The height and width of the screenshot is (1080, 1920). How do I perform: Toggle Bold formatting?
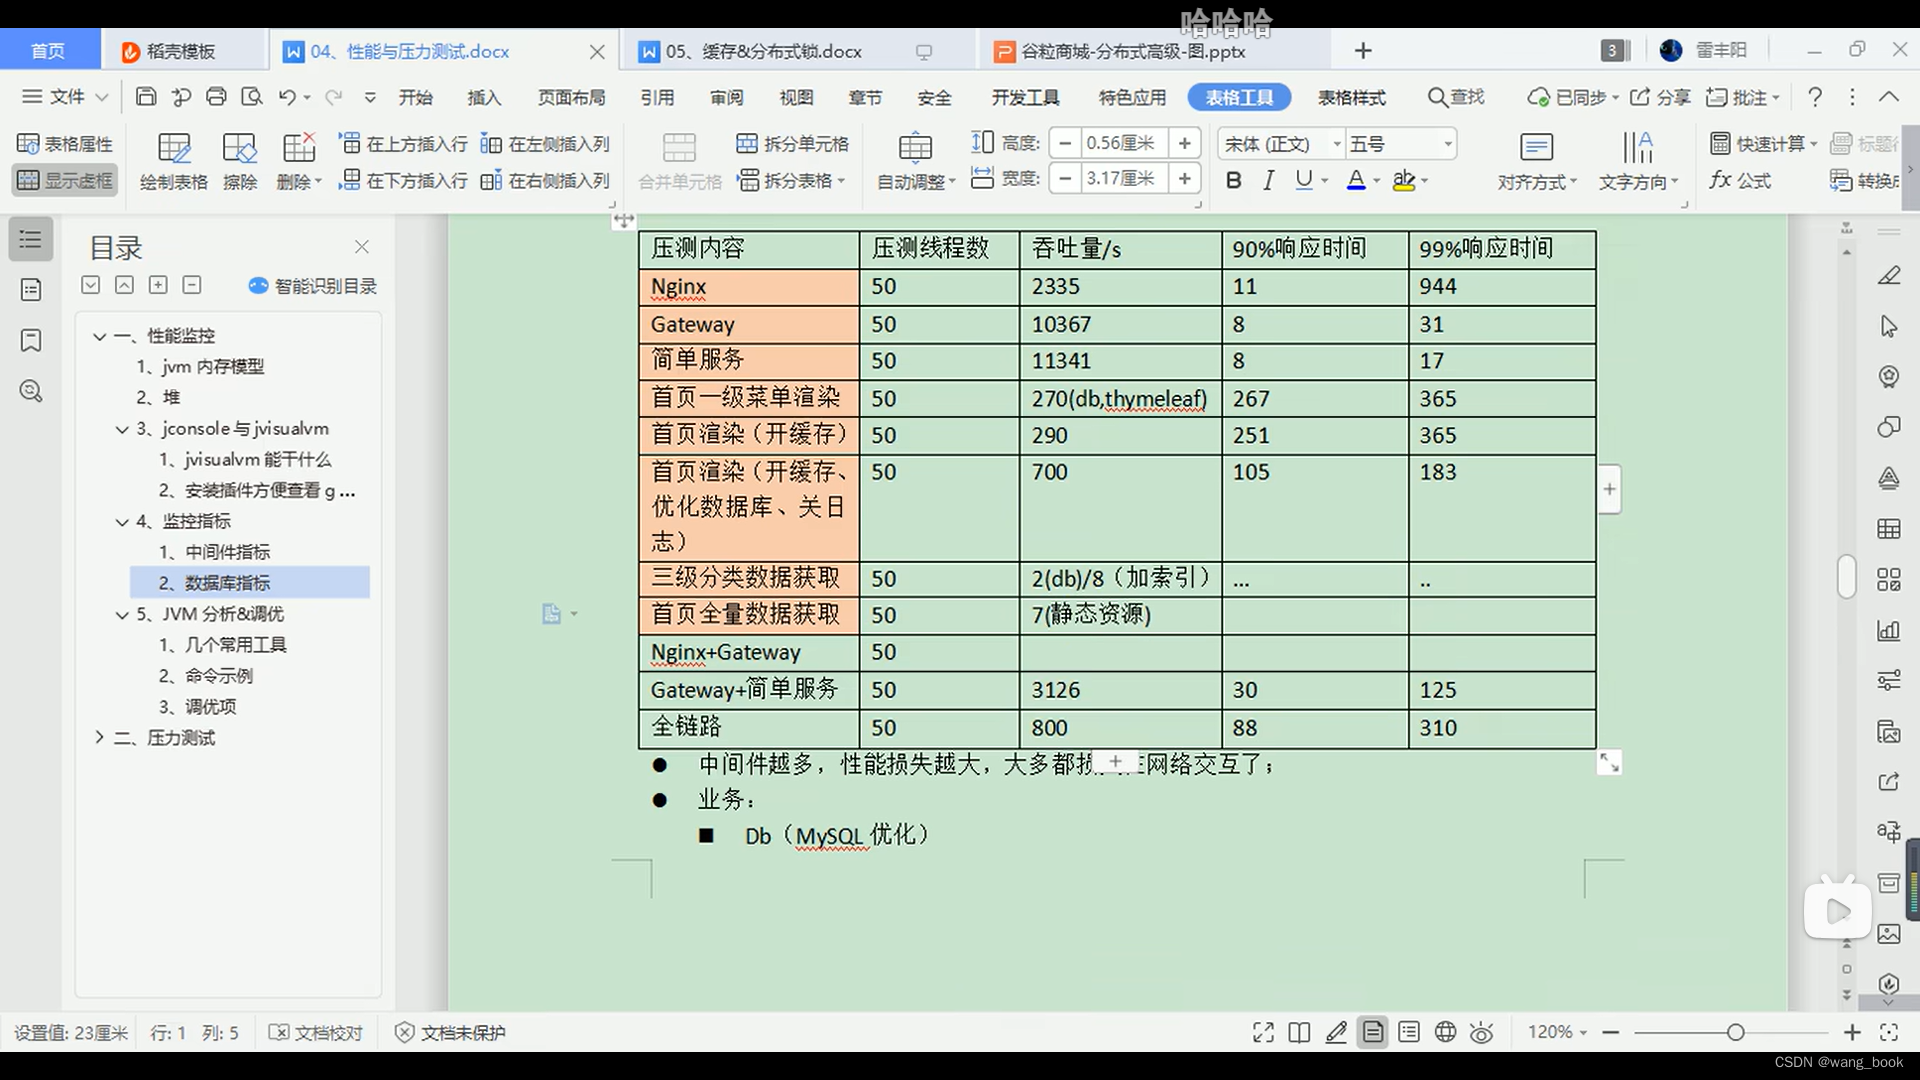(1234, 180)
